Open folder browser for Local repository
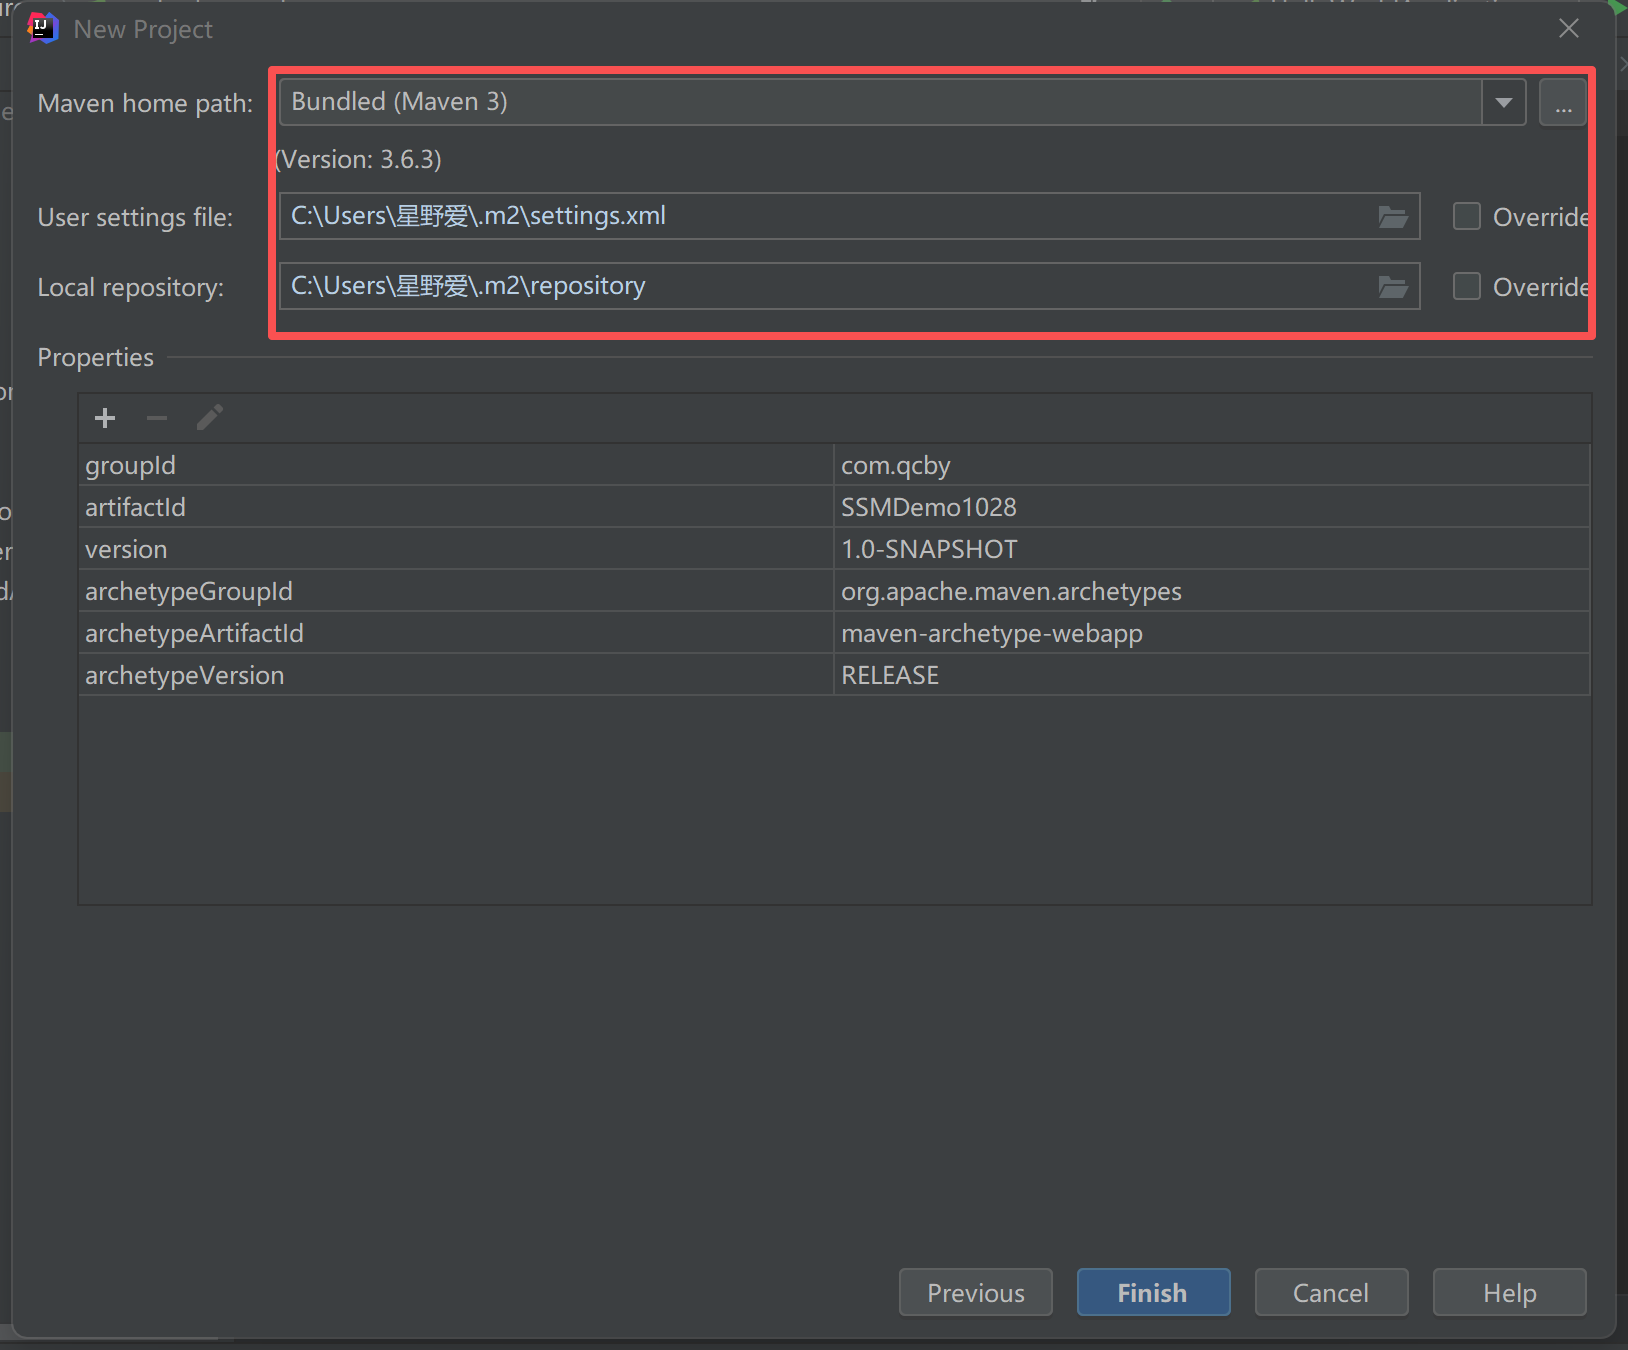The width and height of the screenshot is (1628, 1350). (1393, 286)
